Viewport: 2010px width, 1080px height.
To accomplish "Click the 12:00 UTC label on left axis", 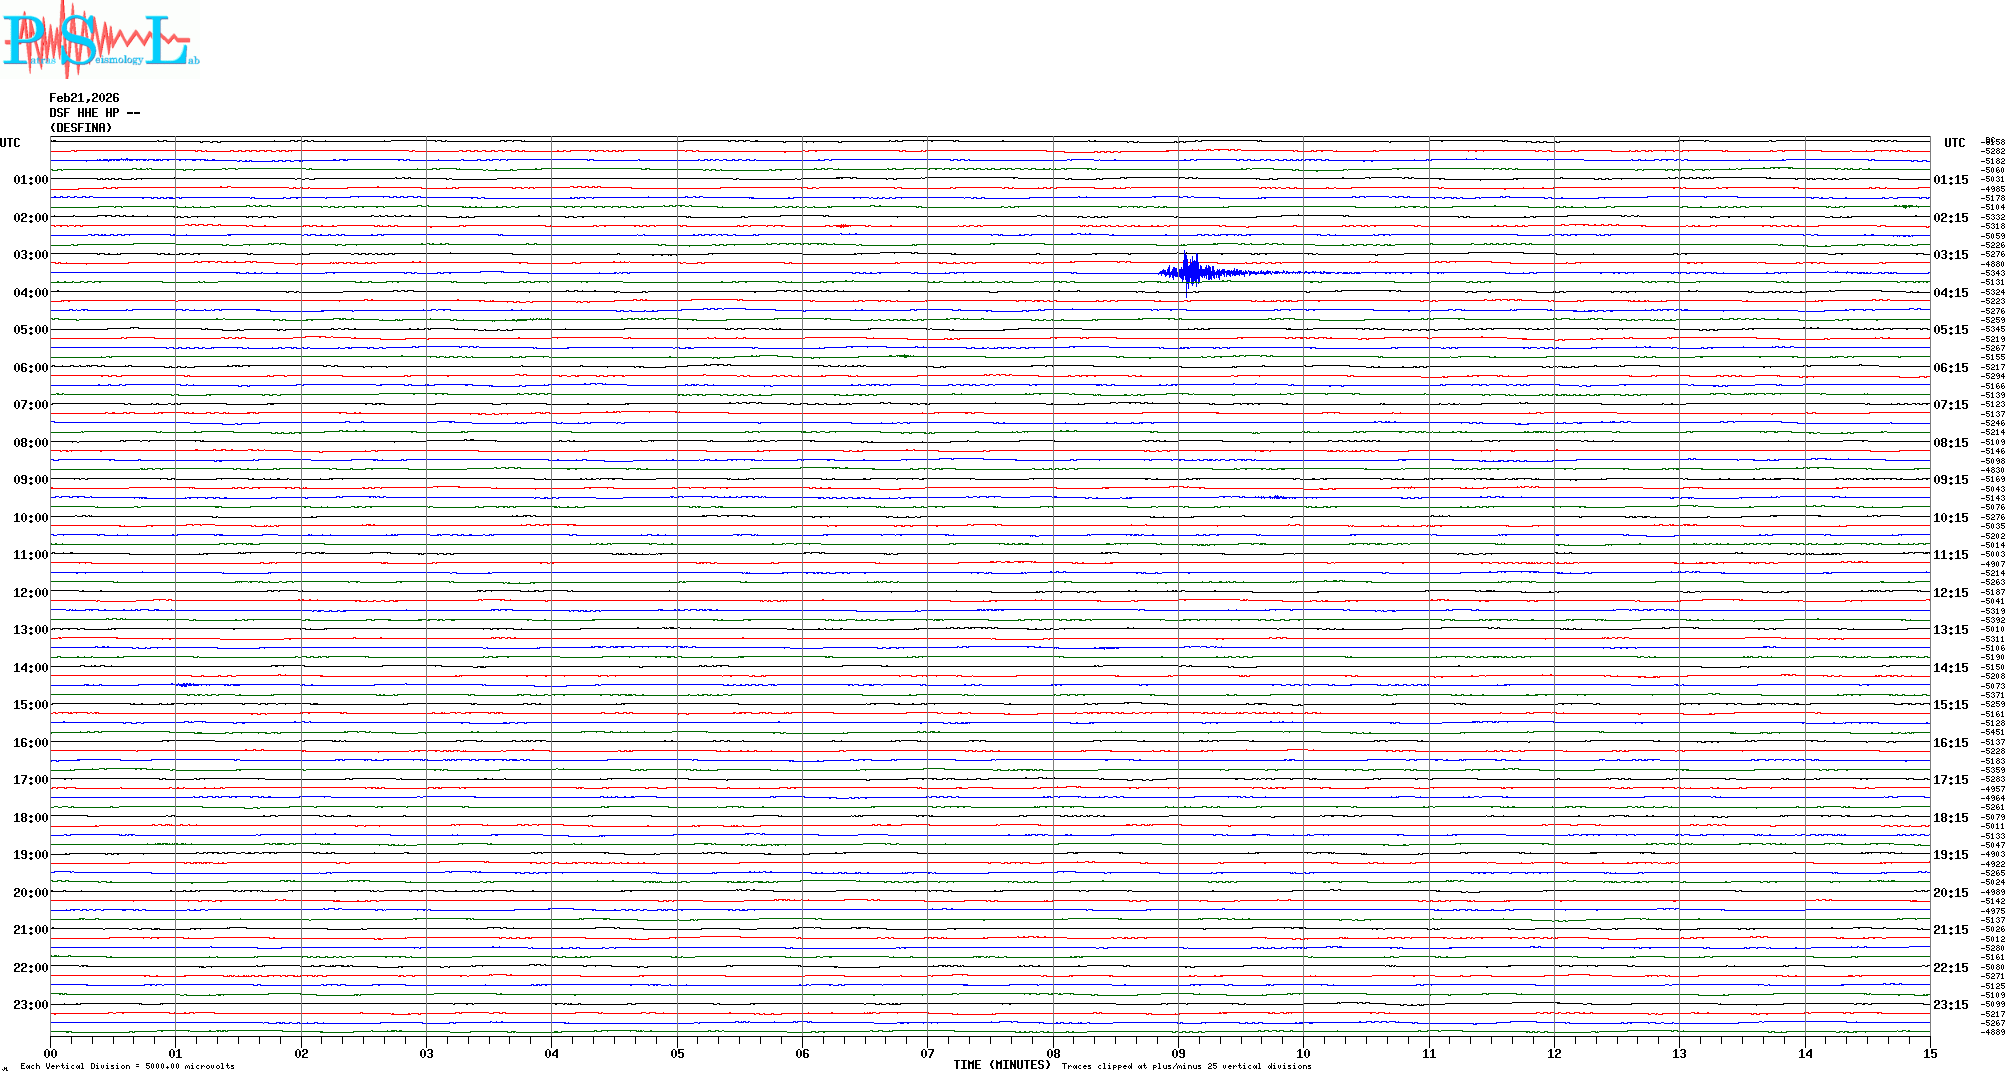I will 30,593.
